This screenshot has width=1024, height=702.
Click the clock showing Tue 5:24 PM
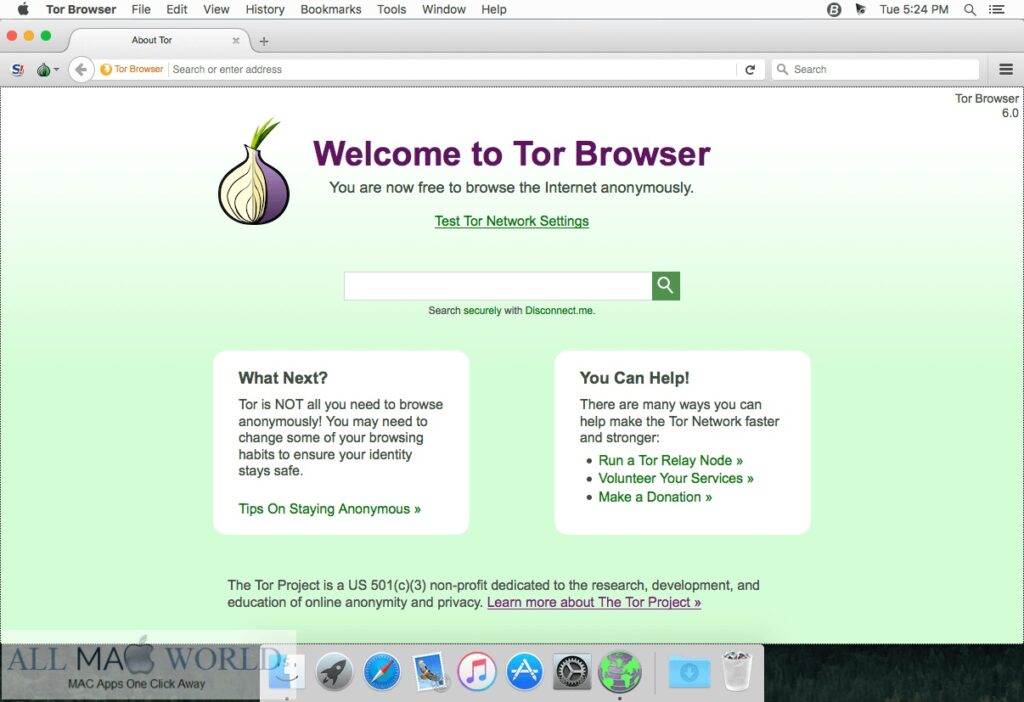point(914,9)
